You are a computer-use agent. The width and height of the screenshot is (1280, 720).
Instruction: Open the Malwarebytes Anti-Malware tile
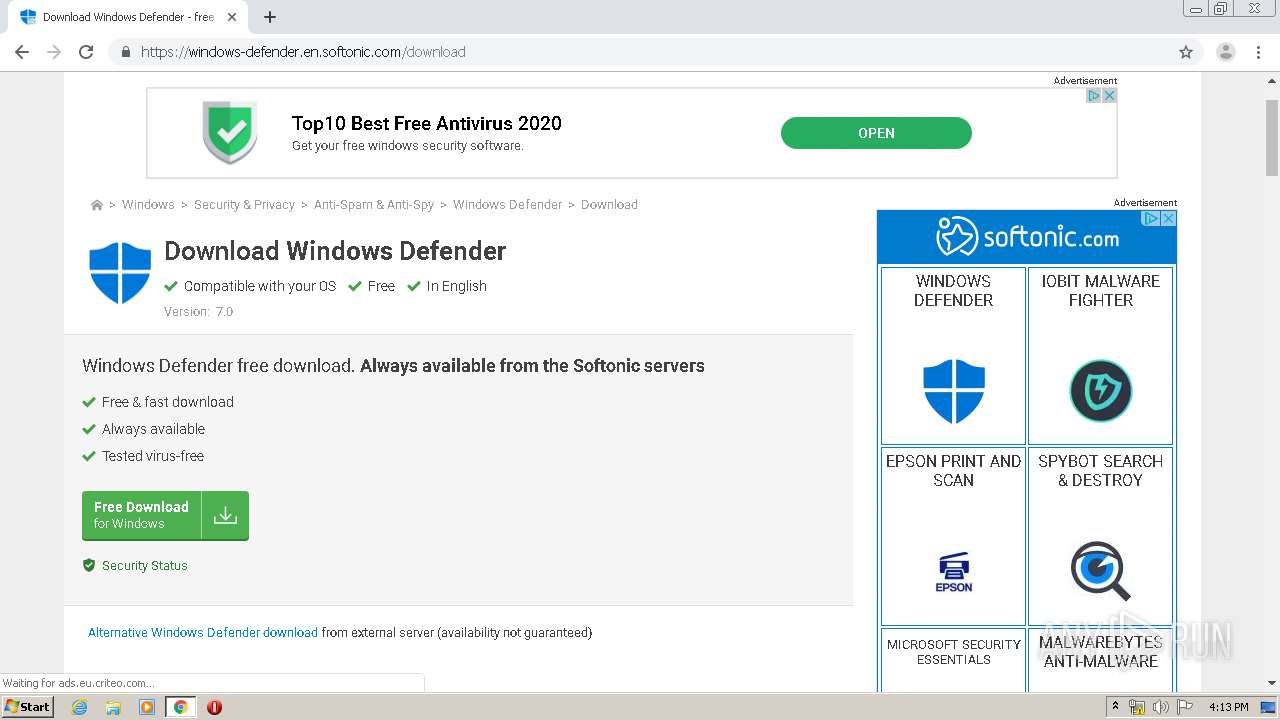[1100, 660]
